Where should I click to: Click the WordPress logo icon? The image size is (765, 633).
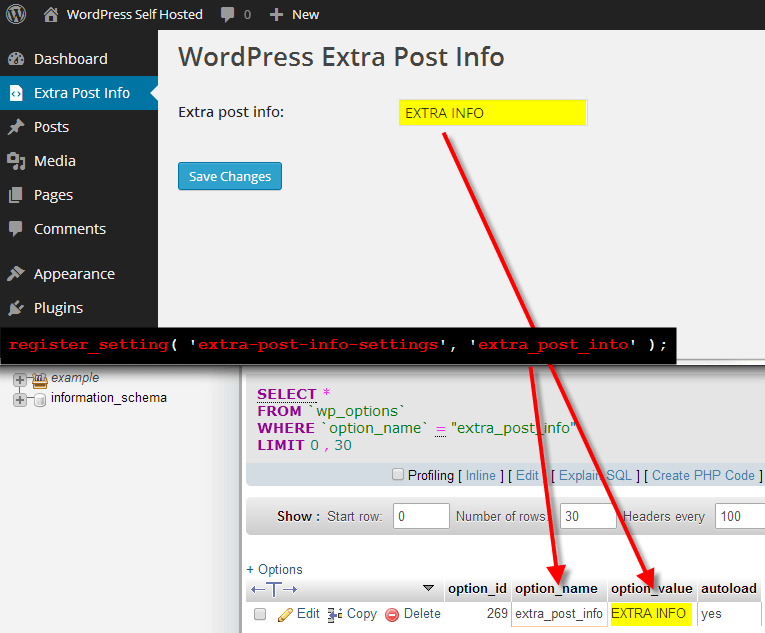pyautogui.click(x=16, y=14)
